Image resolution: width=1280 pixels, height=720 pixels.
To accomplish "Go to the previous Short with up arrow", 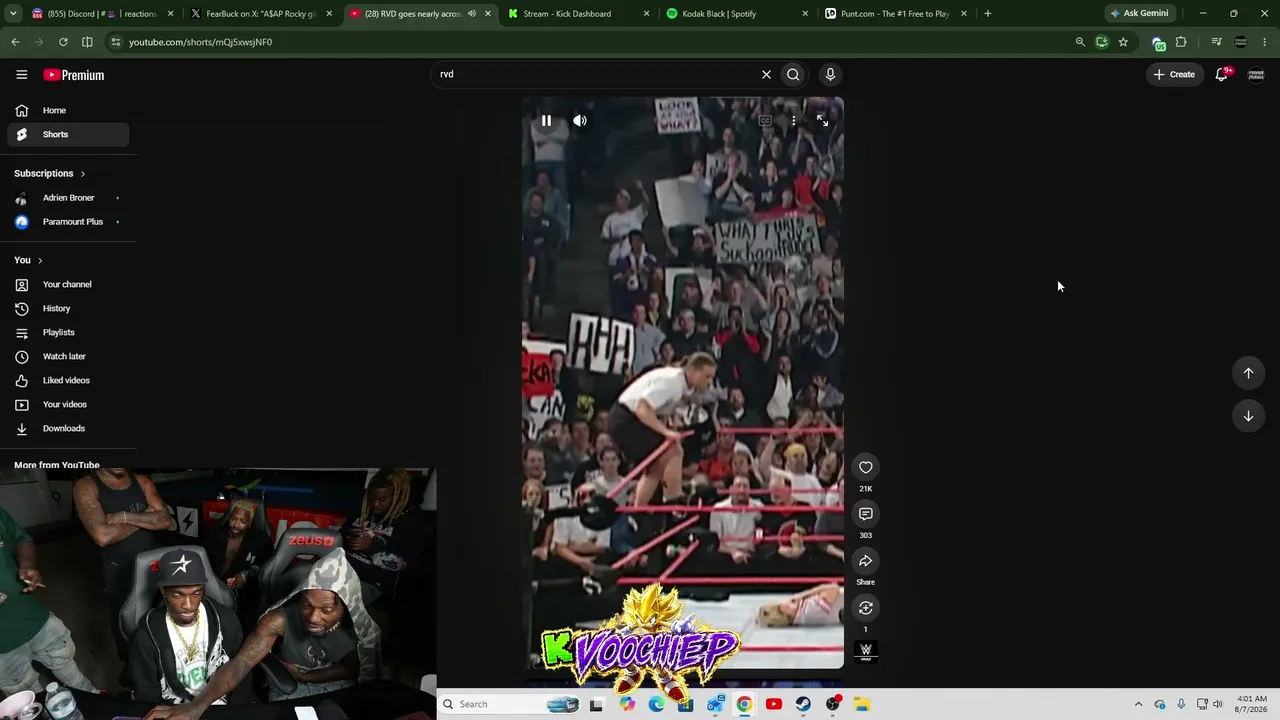I will click(x=1248, y=373).
